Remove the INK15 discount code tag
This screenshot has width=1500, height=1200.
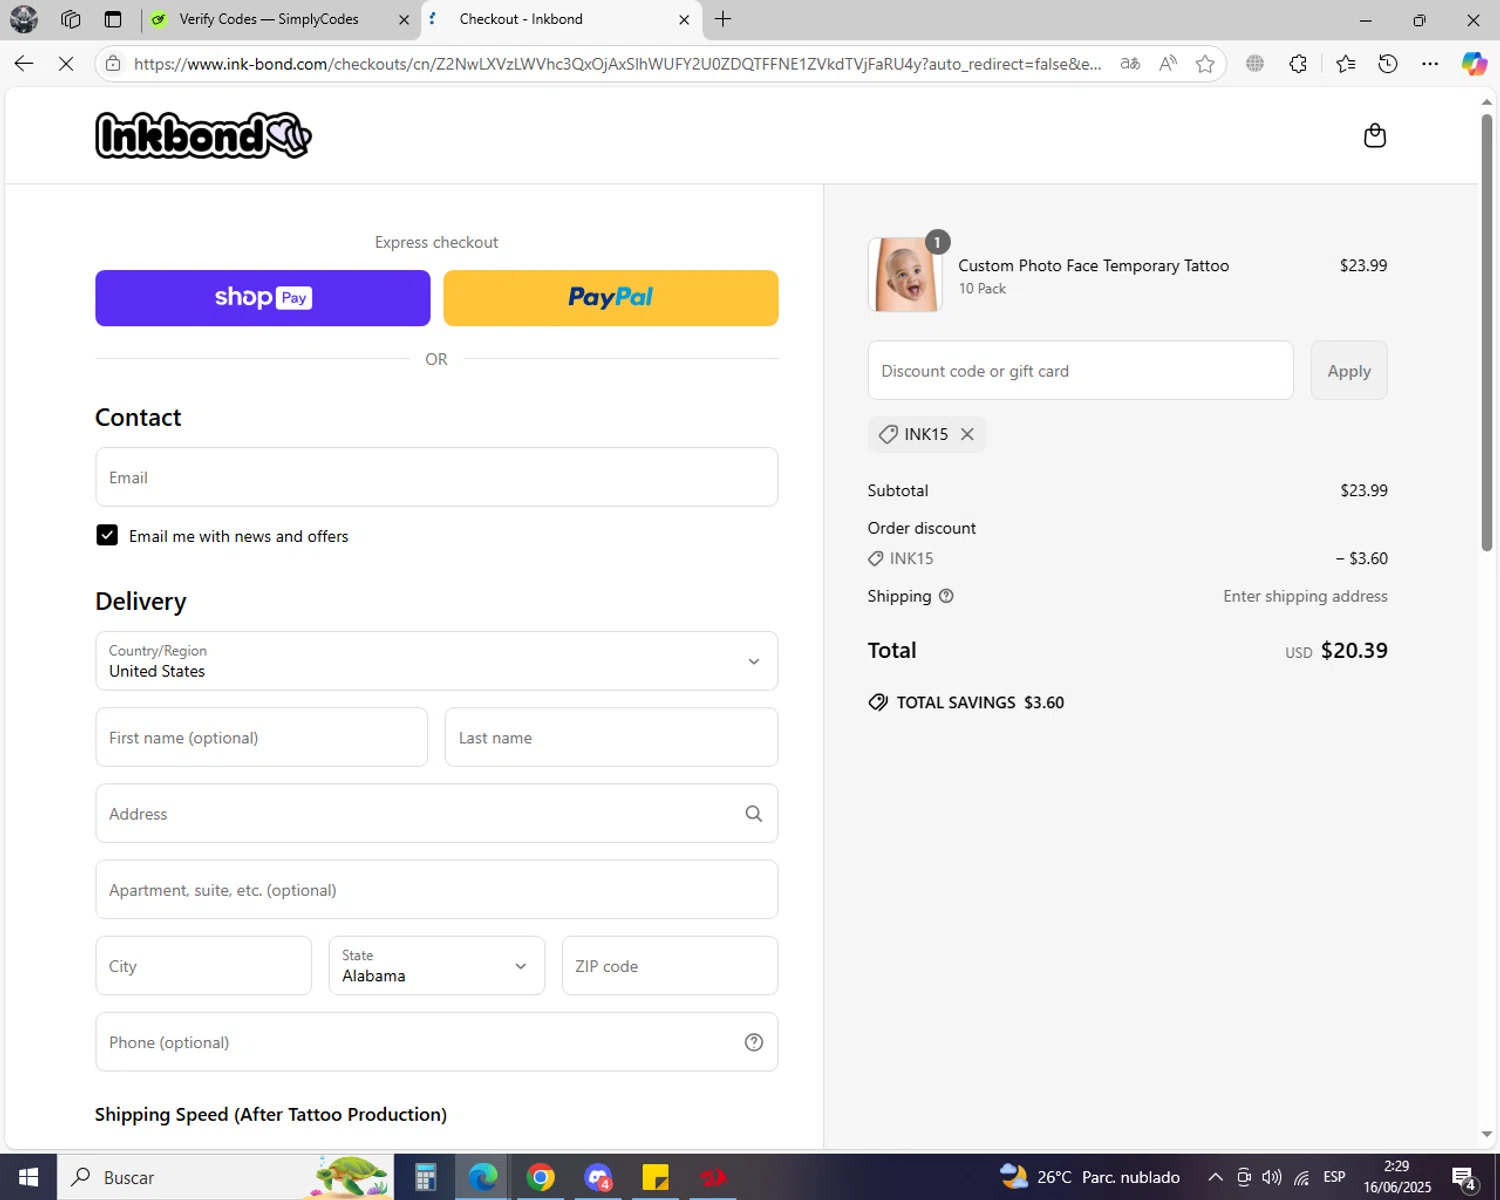[x=967, y=434]
